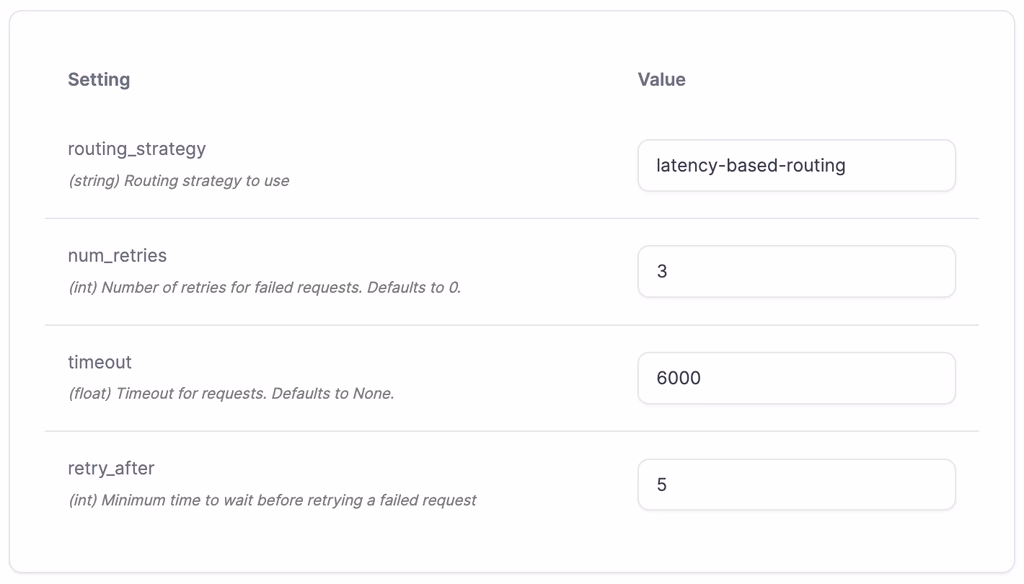Image resolution: width=1024 pixels, height=584 pixels.
Task: Select the num_retries input showing 3
Action: tap(796, 271)
